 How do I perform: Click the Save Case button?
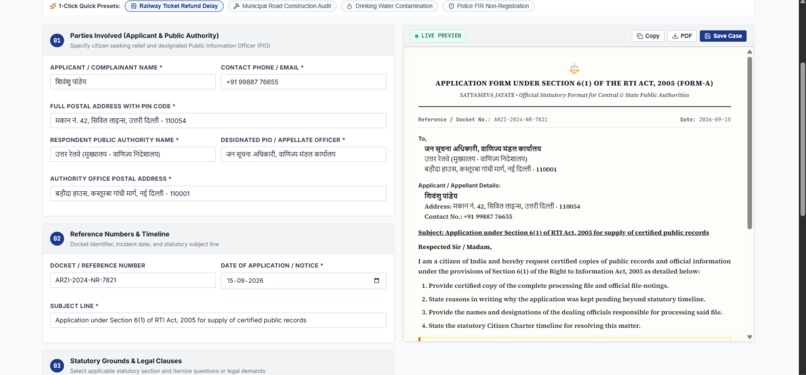(723, 36)
